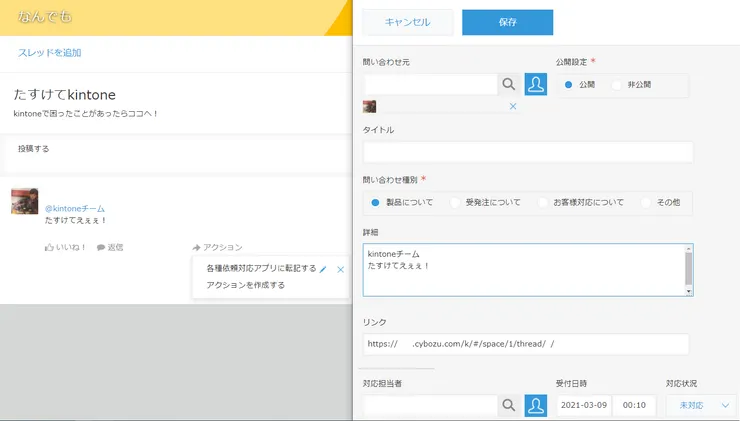Click the 投稿する comment box
Image resolution: width=740 pixels, height=421 pixels.
pyautogui.click(x=177, y=155)
